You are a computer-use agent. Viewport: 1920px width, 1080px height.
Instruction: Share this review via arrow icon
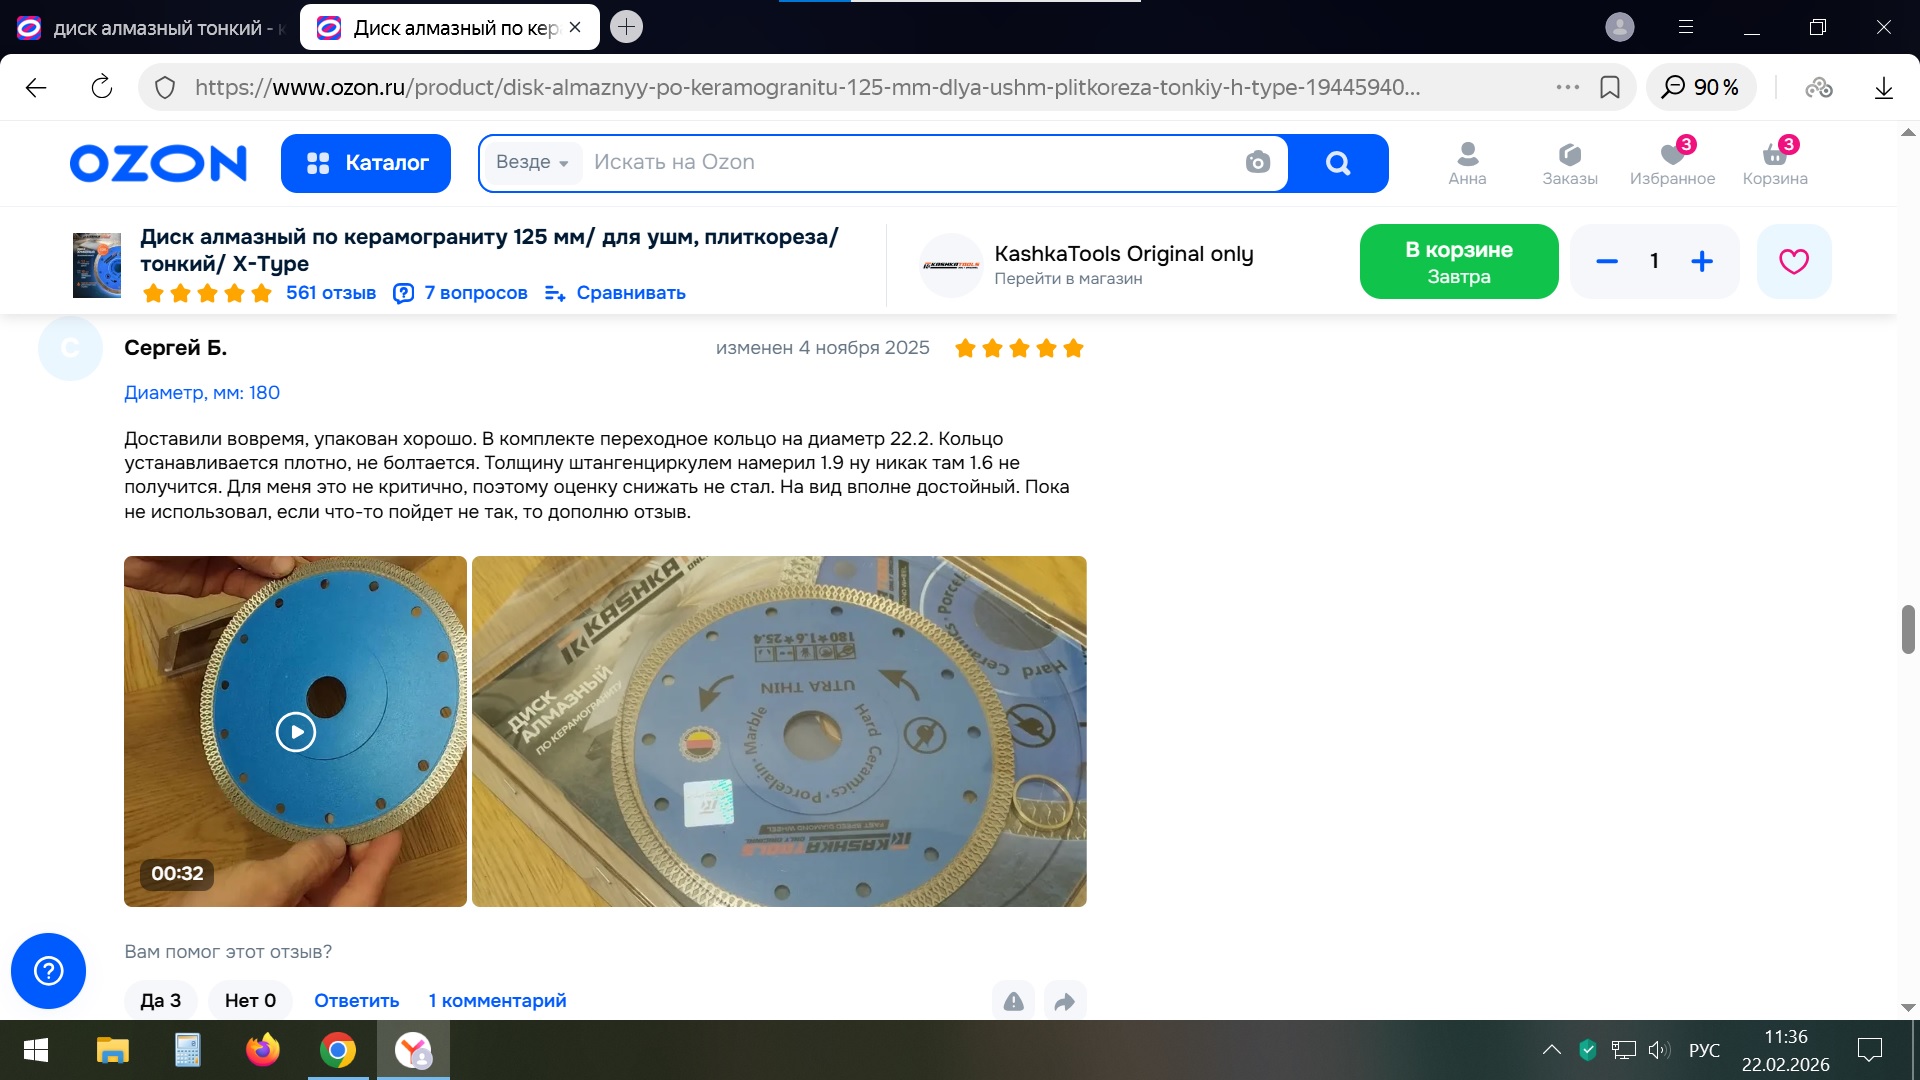[x=1065, y=1001]
